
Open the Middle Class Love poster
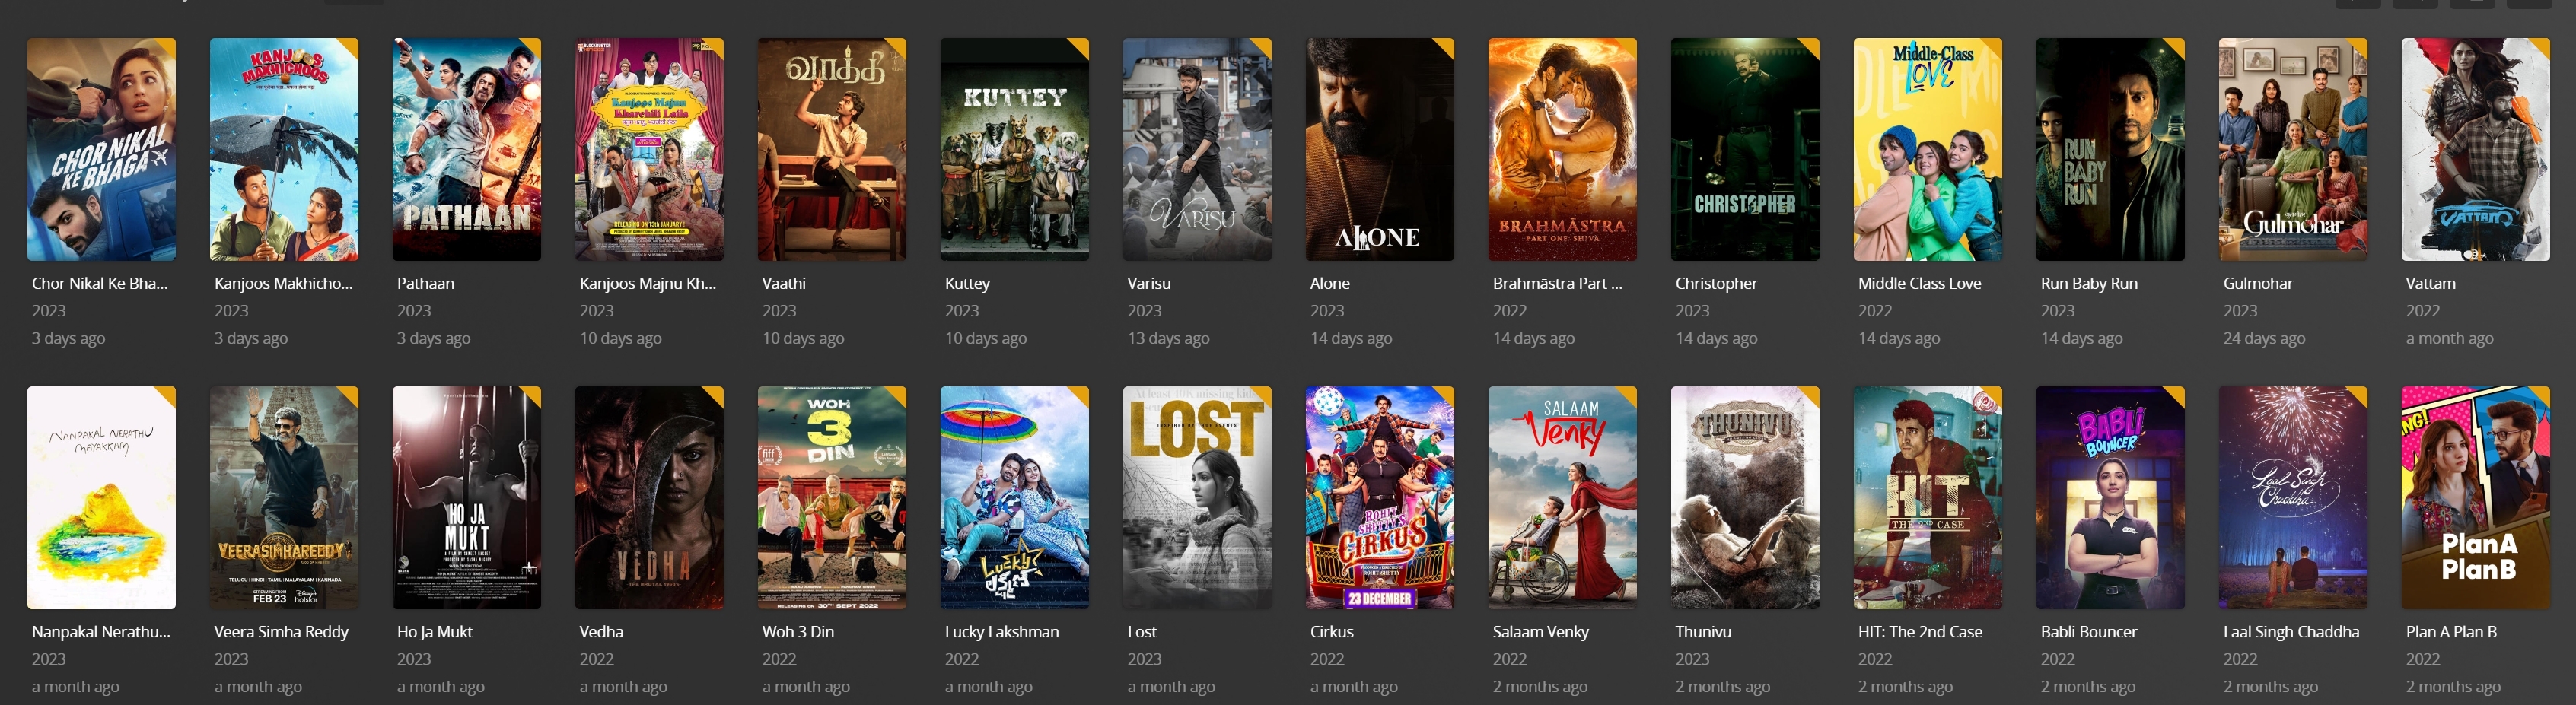(x=1928, y=150)
